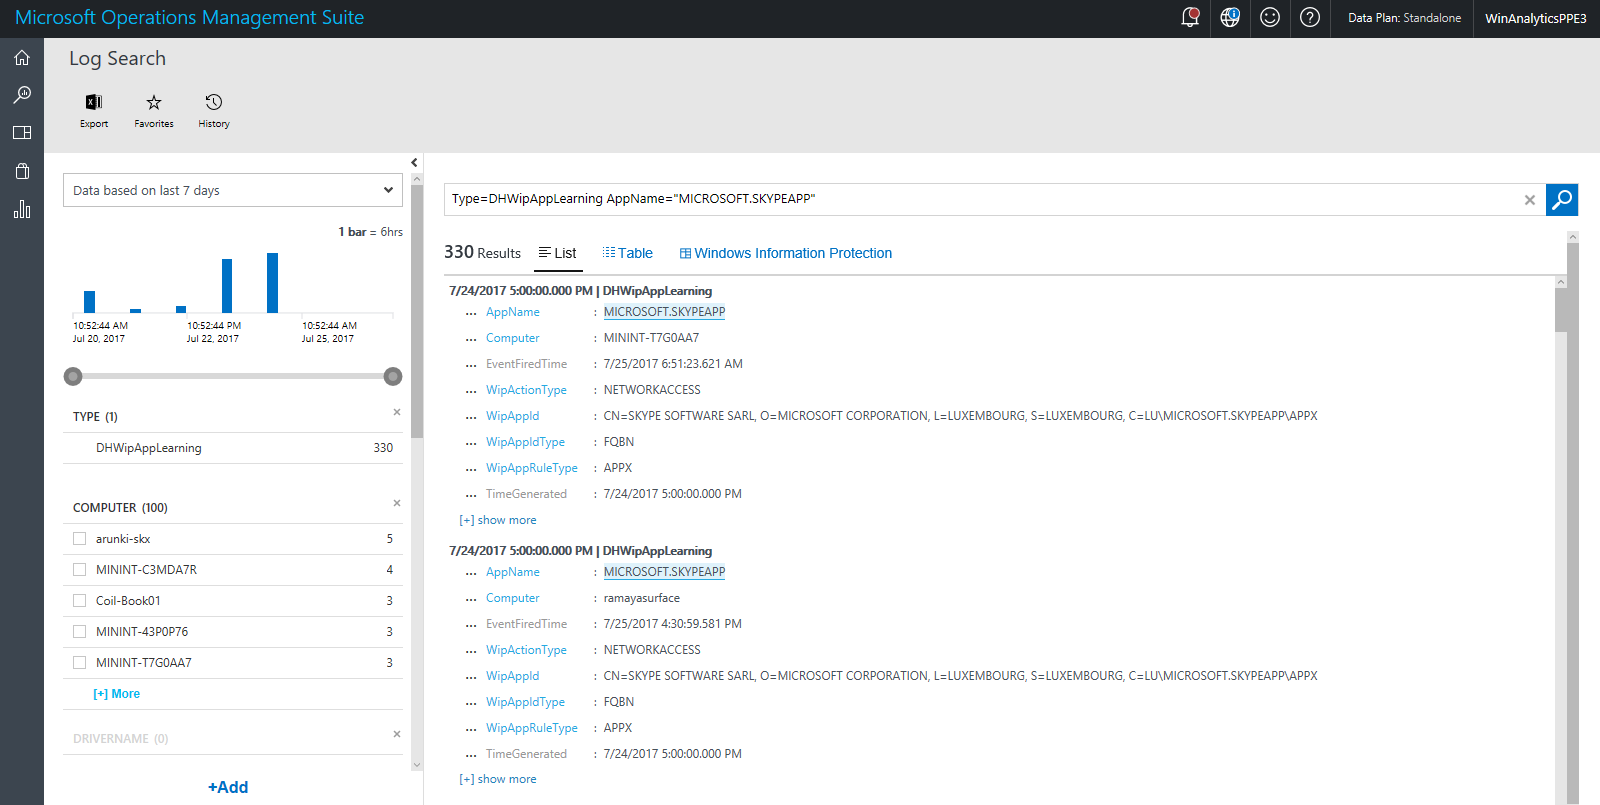Check the MININT-43P0P76 computer filter
The image size is (1600, 805).
point(80,632)
